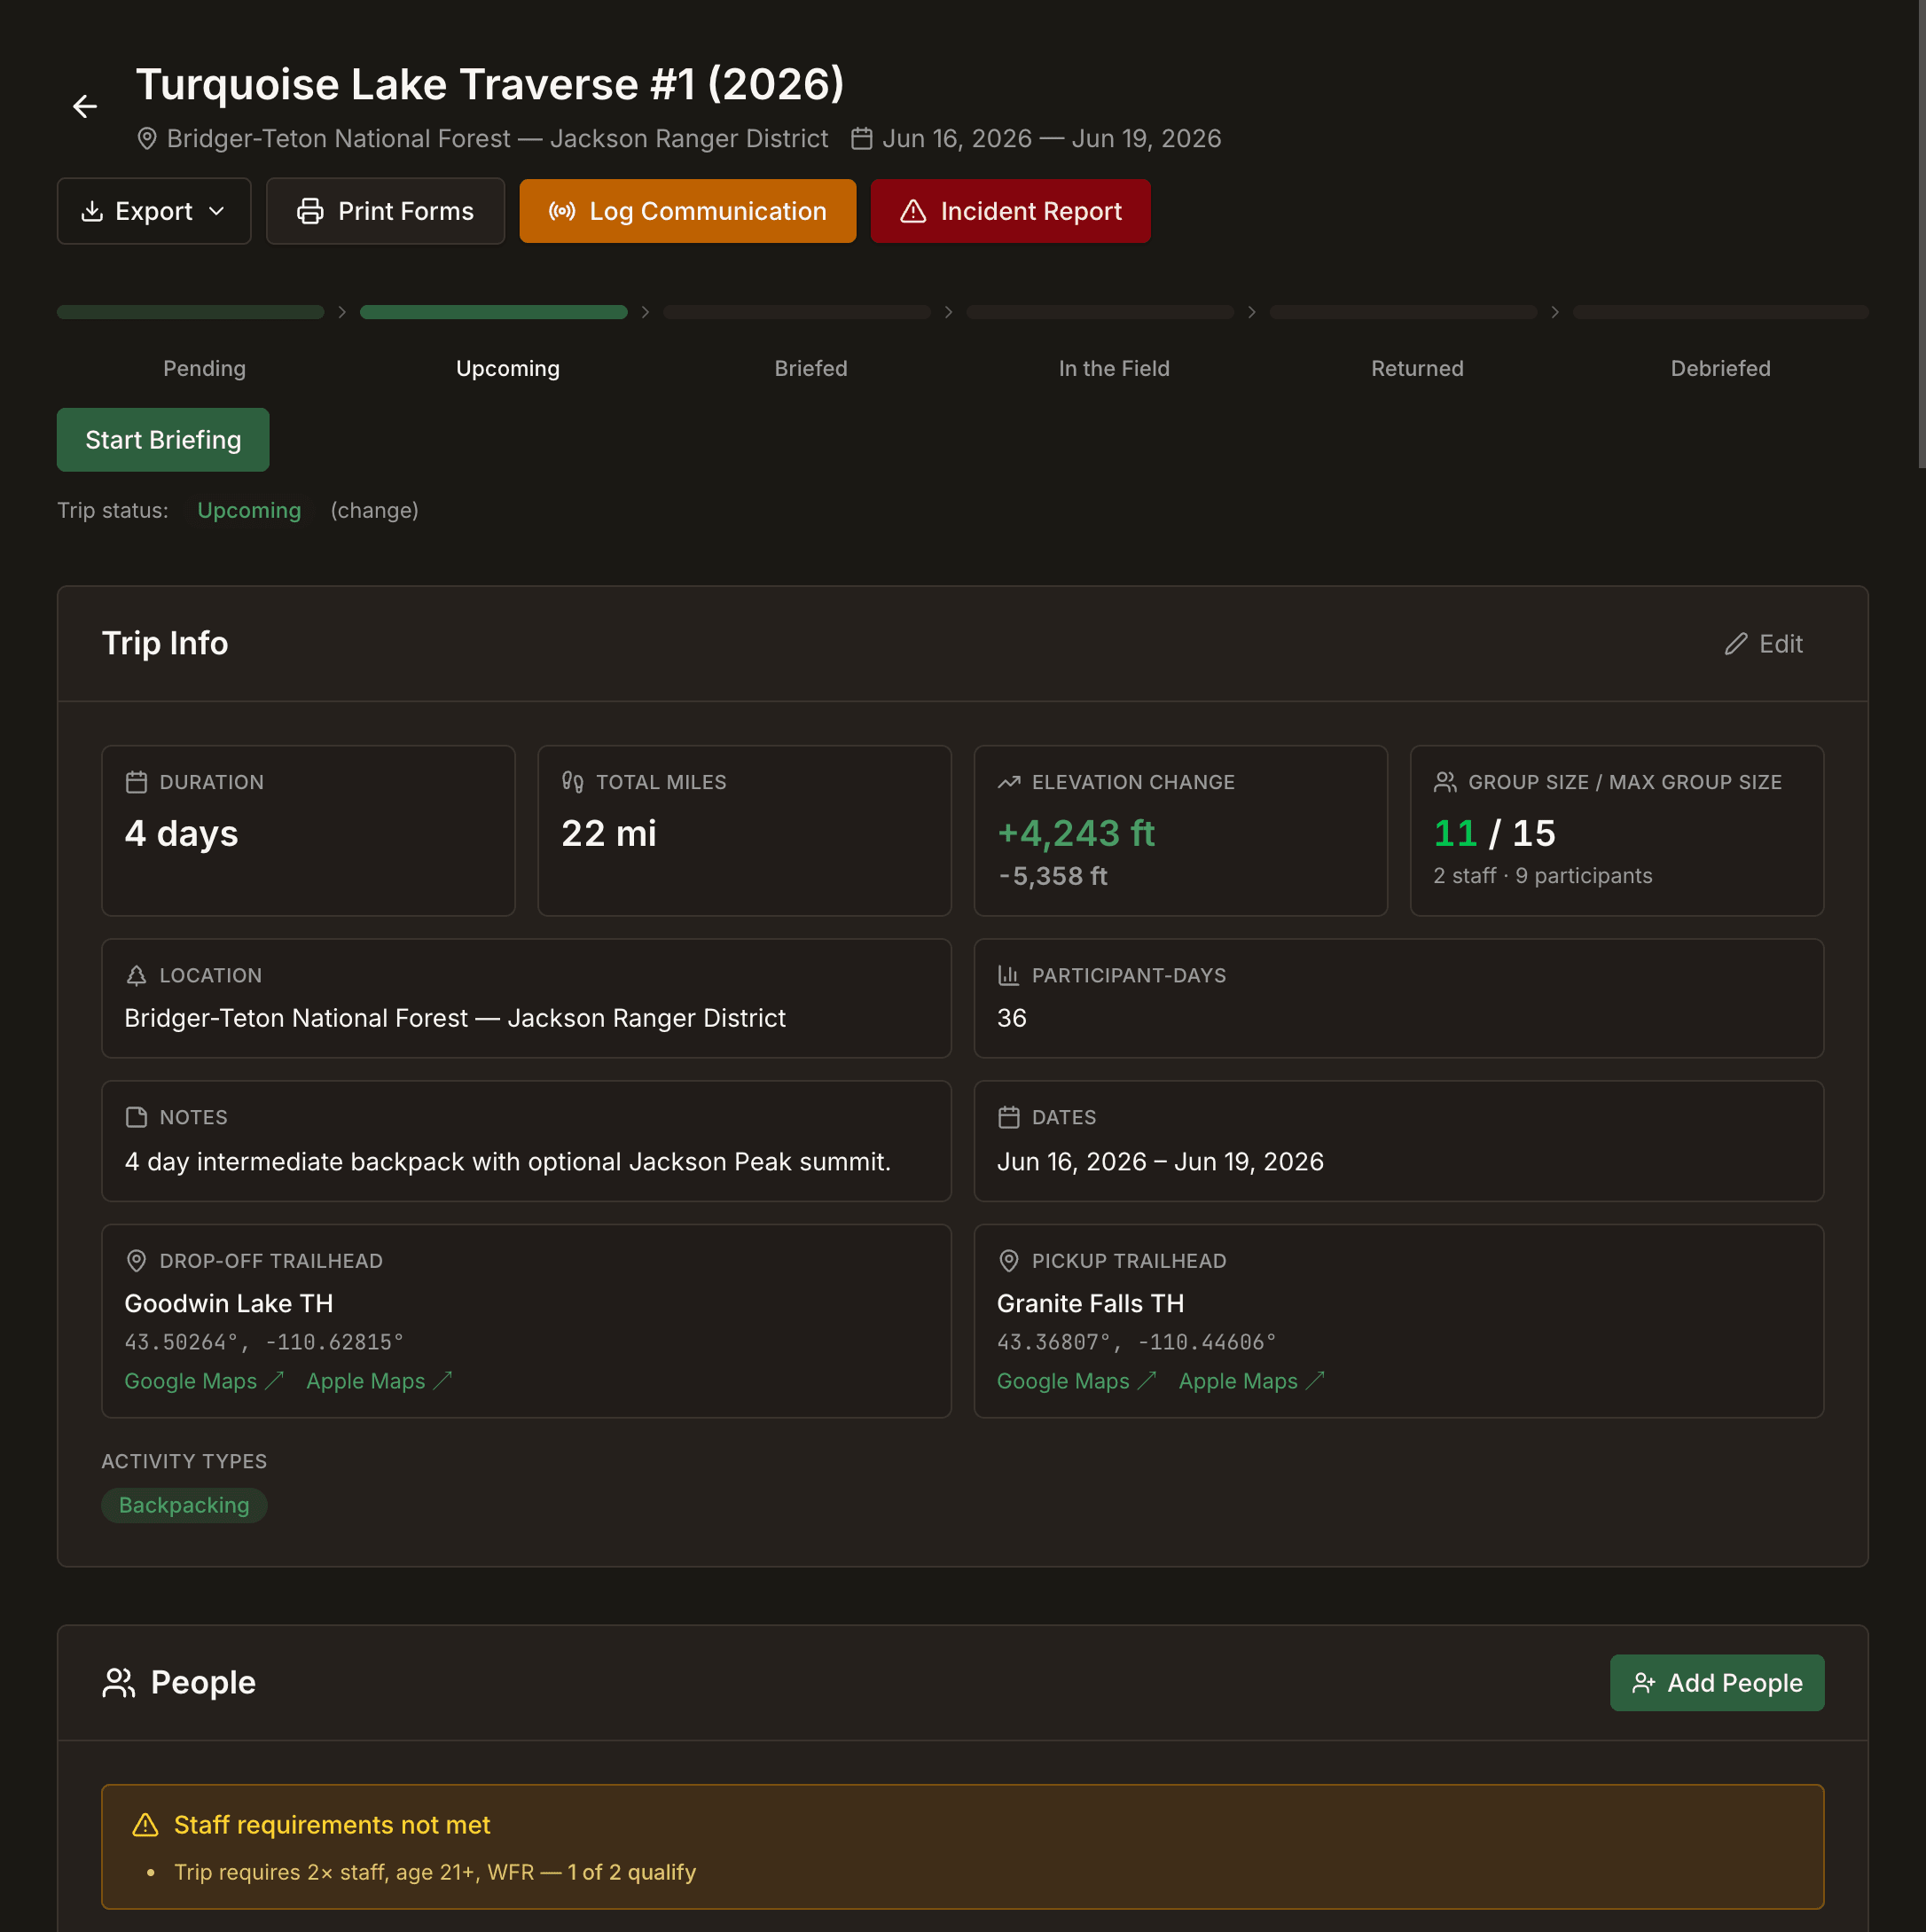Click the document icon beside Notes
This screenshot has width=1926, height=1932.
136,1117
